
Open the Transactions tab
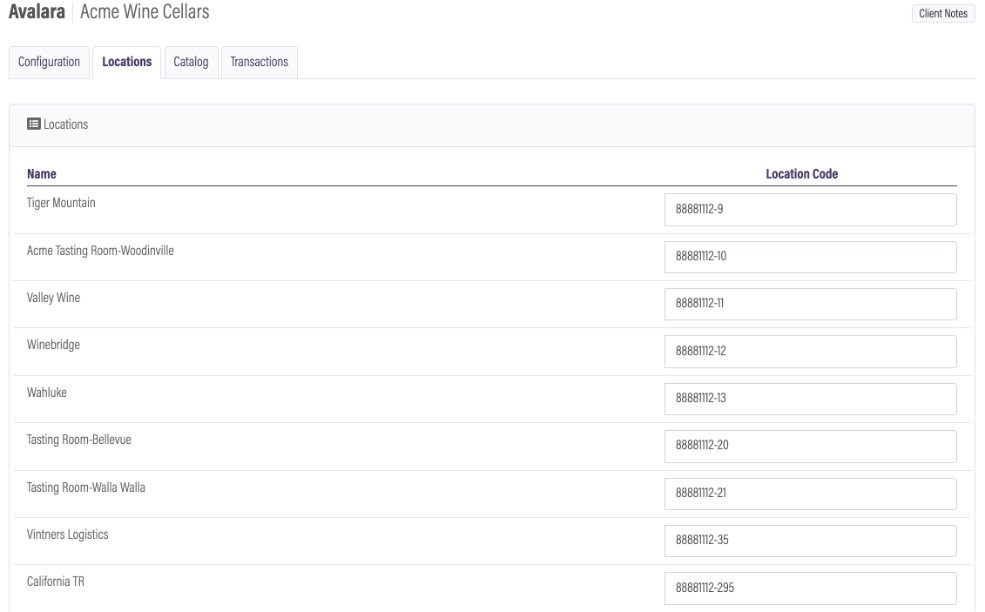coord(259,62)
